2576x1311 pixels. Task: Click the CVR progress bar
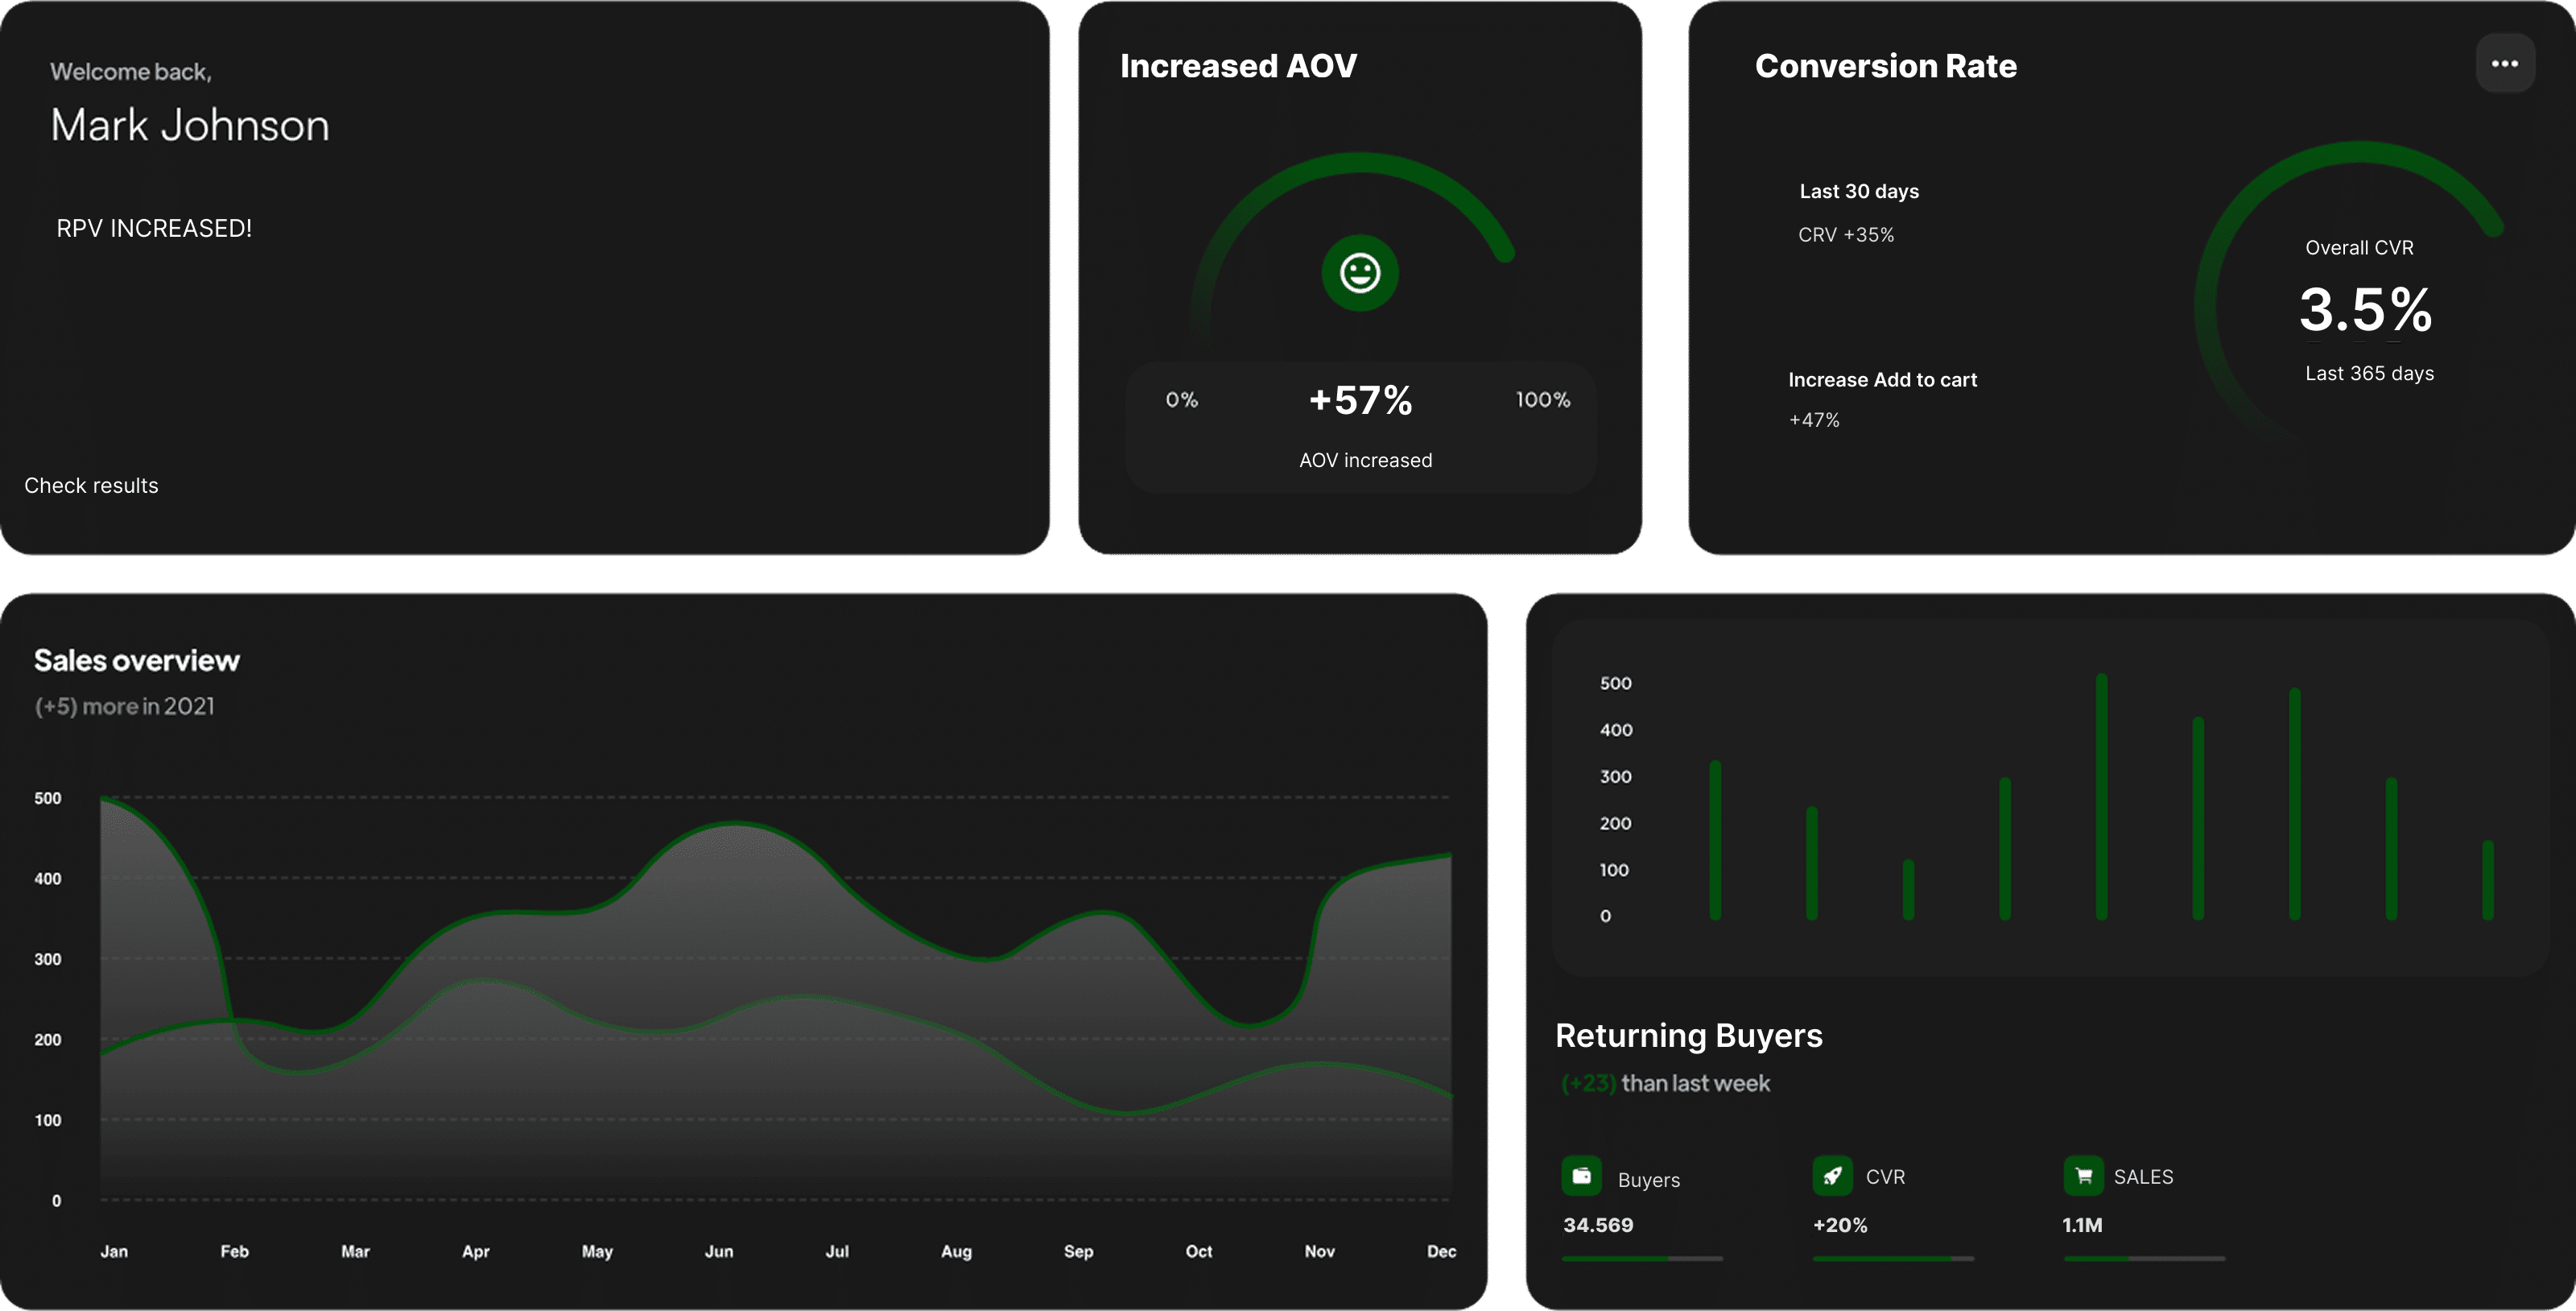(x=1893, y=1258)
